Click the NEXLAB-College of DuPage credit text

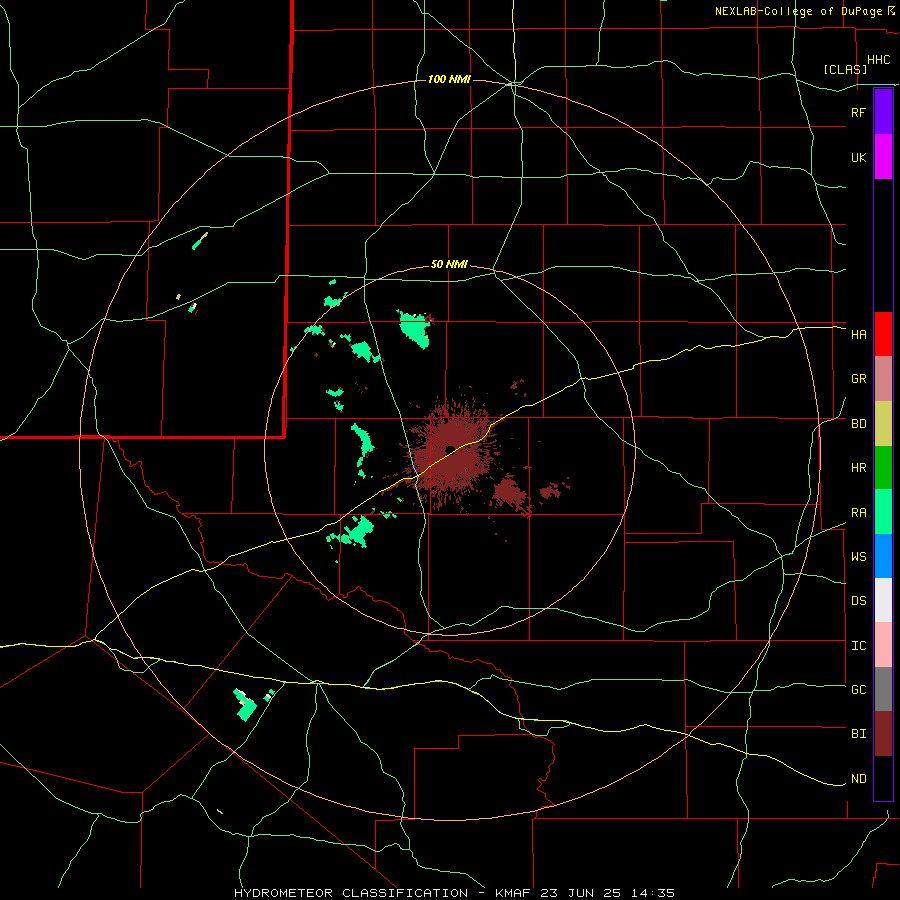(799, 11)
